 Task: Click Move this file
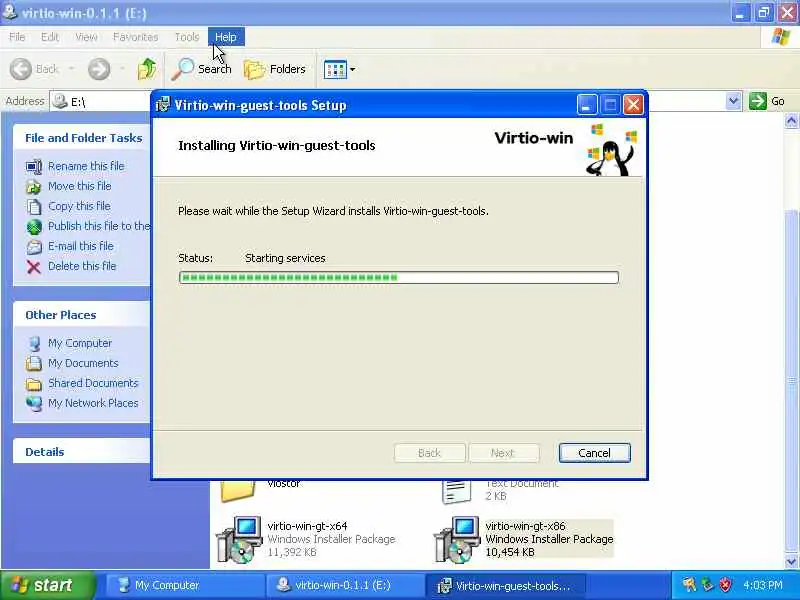tap(80, 186)
